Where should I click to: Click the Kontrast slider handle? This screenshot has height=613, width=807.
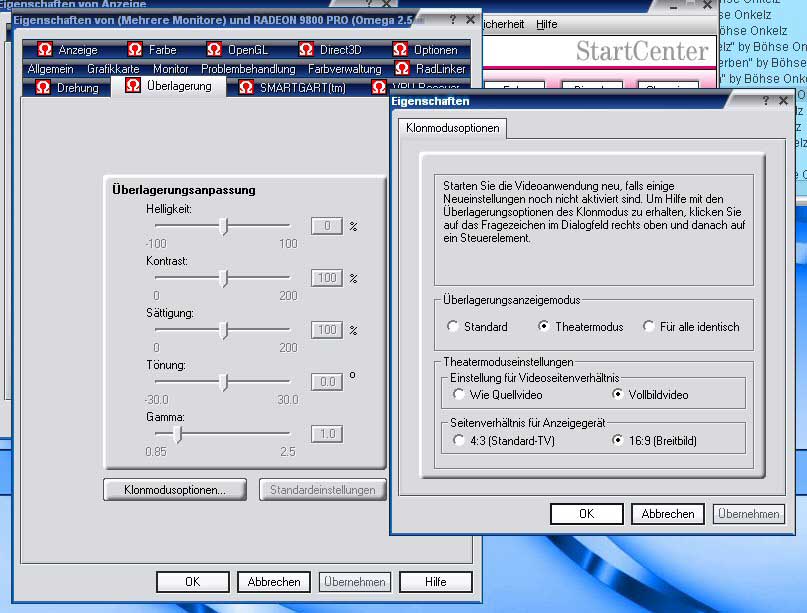tap(223, 278)
